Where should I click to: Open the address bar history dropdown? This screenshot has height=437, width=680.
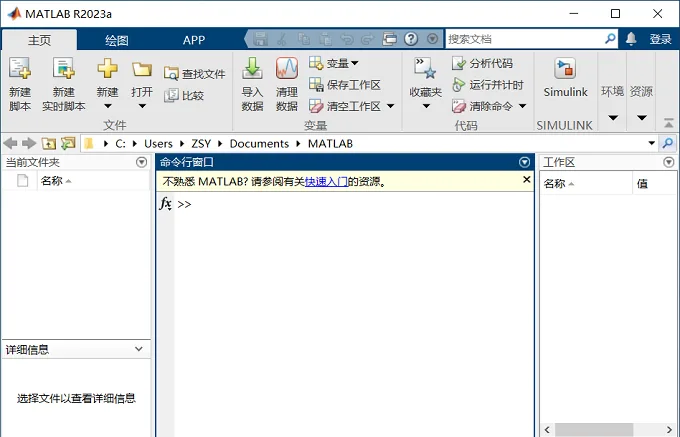coord(651,143)
